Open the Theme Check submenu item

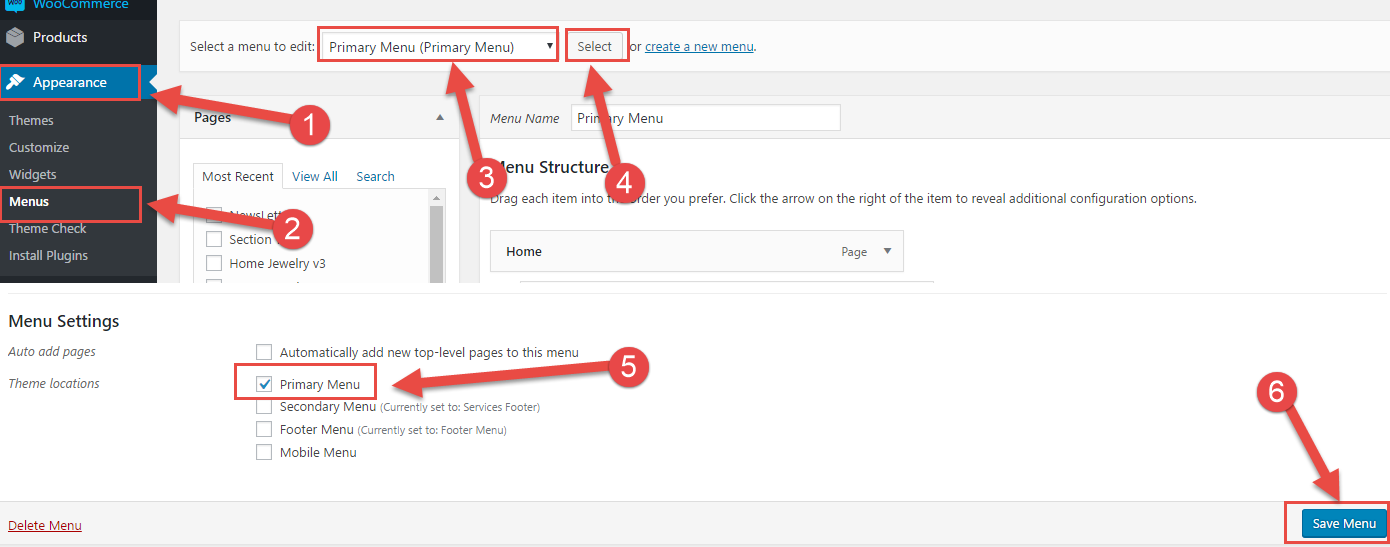point(48,228)
